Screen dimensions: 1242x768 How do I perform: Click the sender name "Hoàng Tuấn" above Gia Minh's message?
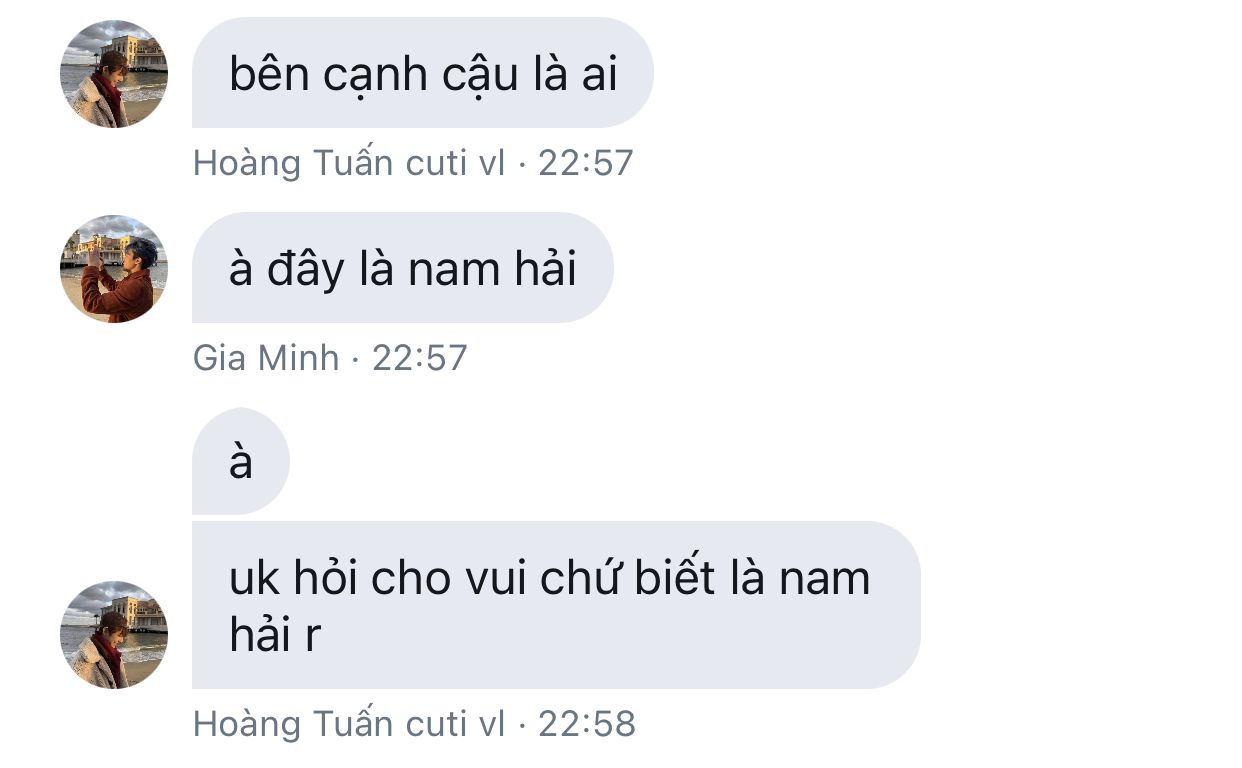[293, 162]
